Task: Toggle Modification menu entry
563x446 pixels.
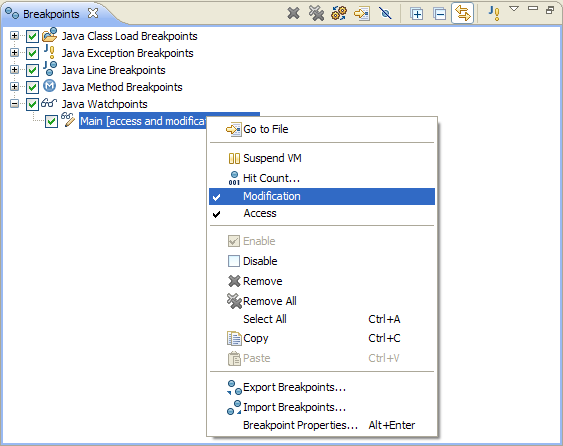Action: (322, 196)
